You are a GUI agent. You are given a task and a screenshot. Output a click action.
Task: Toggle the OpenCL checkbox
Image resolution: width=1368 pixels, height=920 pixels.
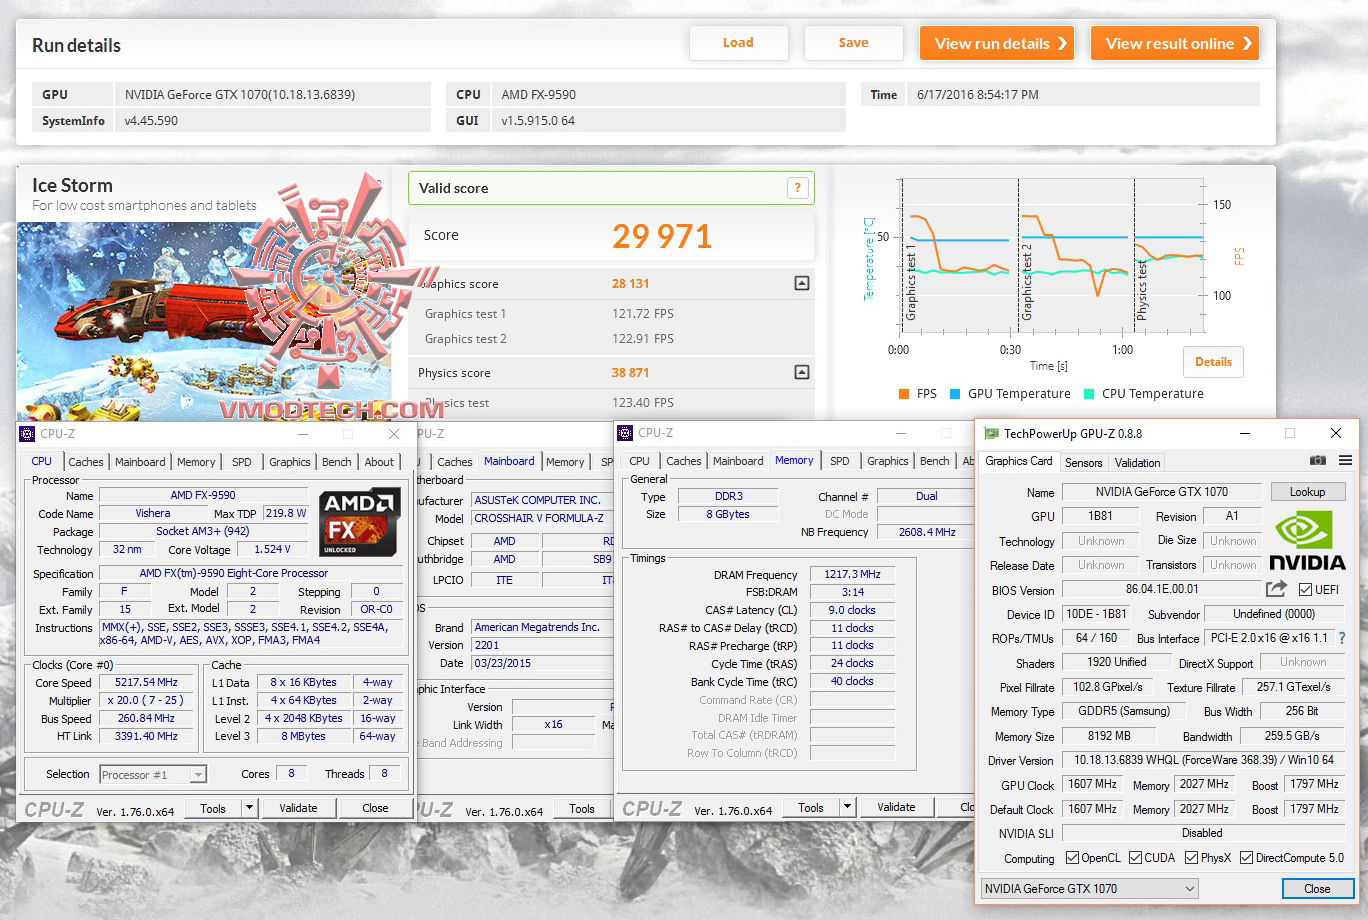pos(1072,857)
